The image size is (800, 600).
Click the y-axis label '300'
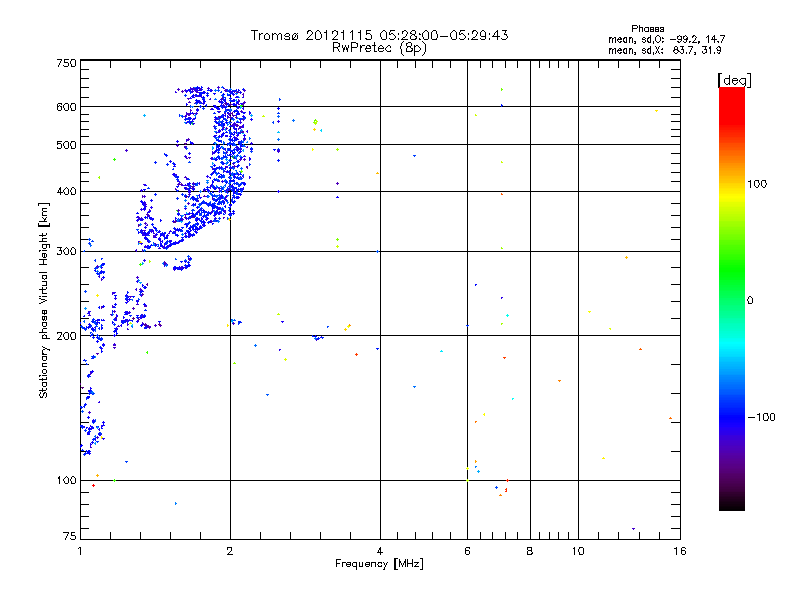click(x=66, y=252)
